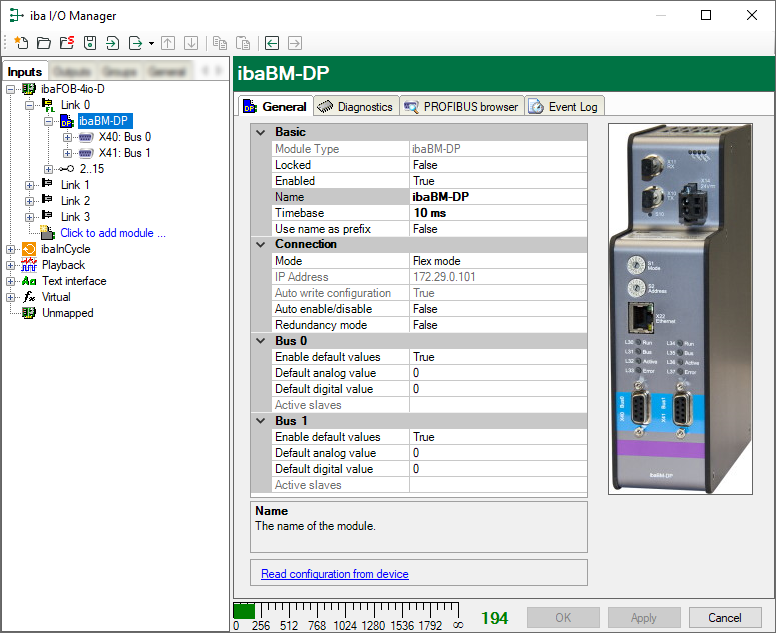This screenshot has width=776, height=633.
Task: Click the X40: Bus 0 connector icon
Action: point(85,137)
